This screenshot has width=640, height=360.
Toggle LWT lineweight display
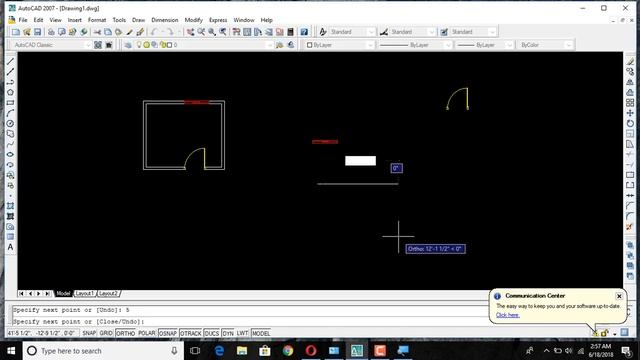coord(242,333)
